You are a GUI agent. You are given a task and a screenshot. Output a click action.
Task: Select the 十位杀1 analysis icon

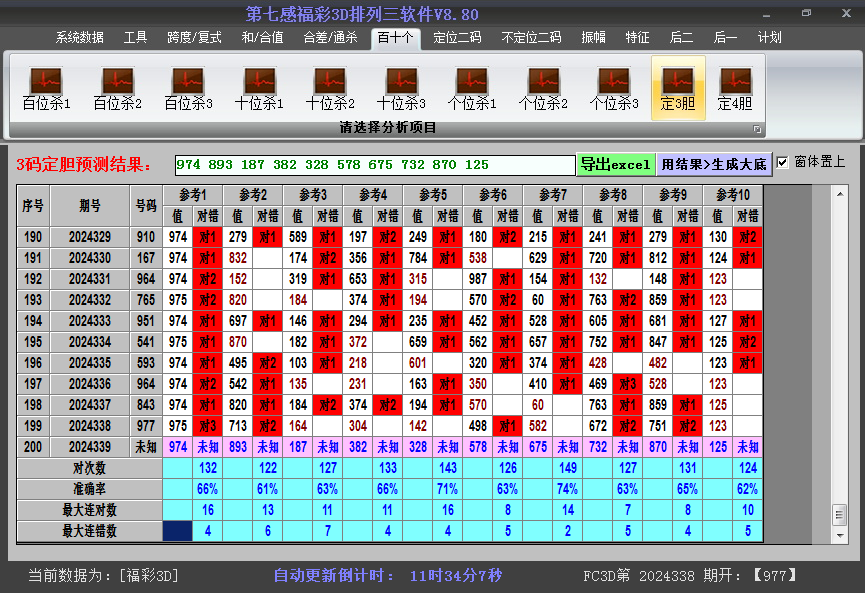[259, 89]
